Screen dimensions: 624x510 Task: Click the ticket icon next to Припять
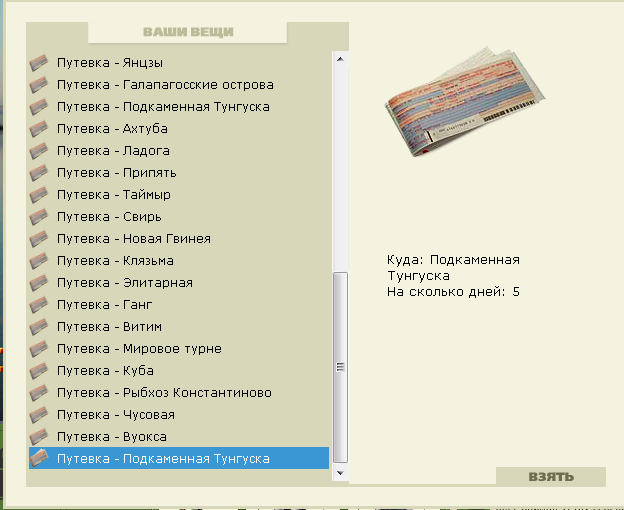coord(39,173)
